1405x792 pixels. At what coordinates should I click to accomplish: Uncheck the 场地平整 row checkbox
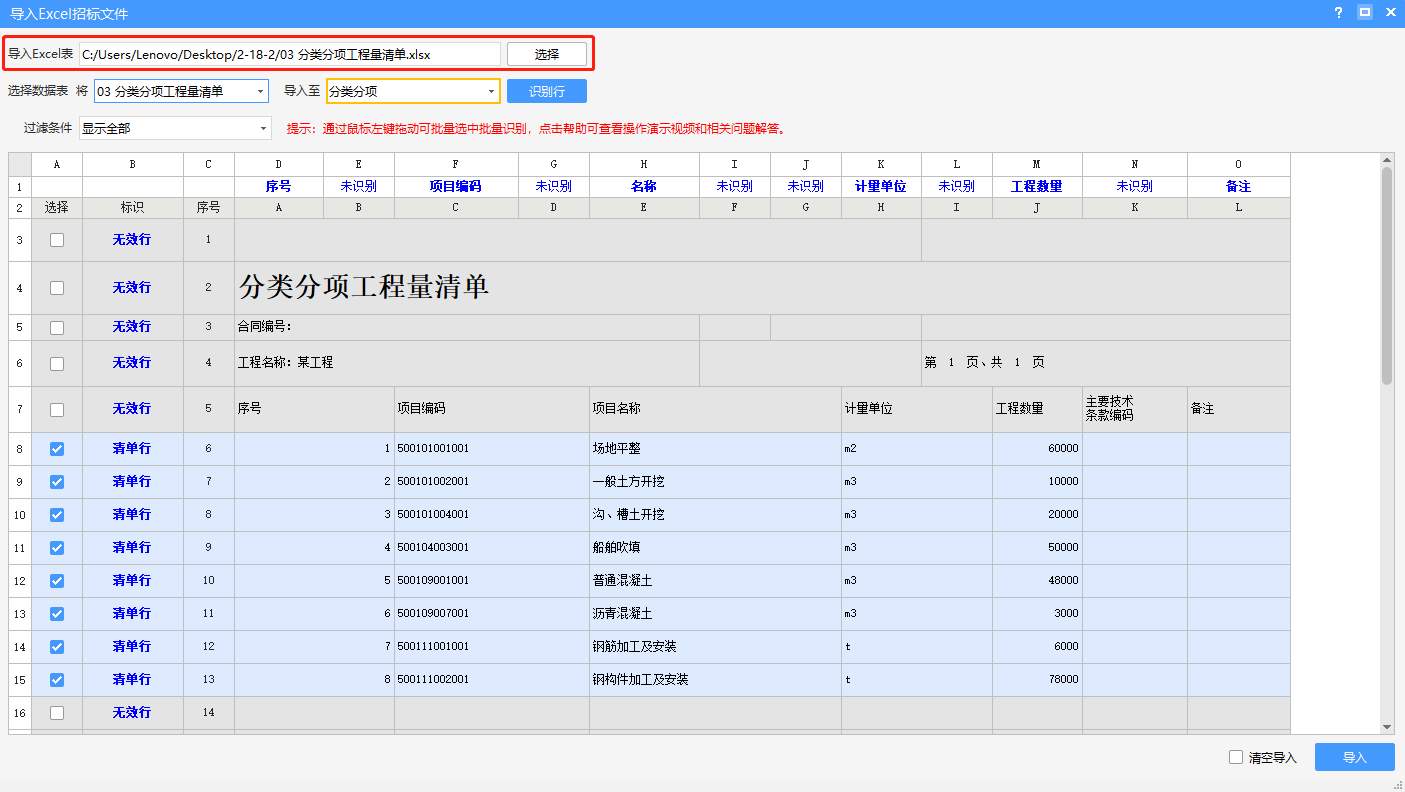coord(57,449)
